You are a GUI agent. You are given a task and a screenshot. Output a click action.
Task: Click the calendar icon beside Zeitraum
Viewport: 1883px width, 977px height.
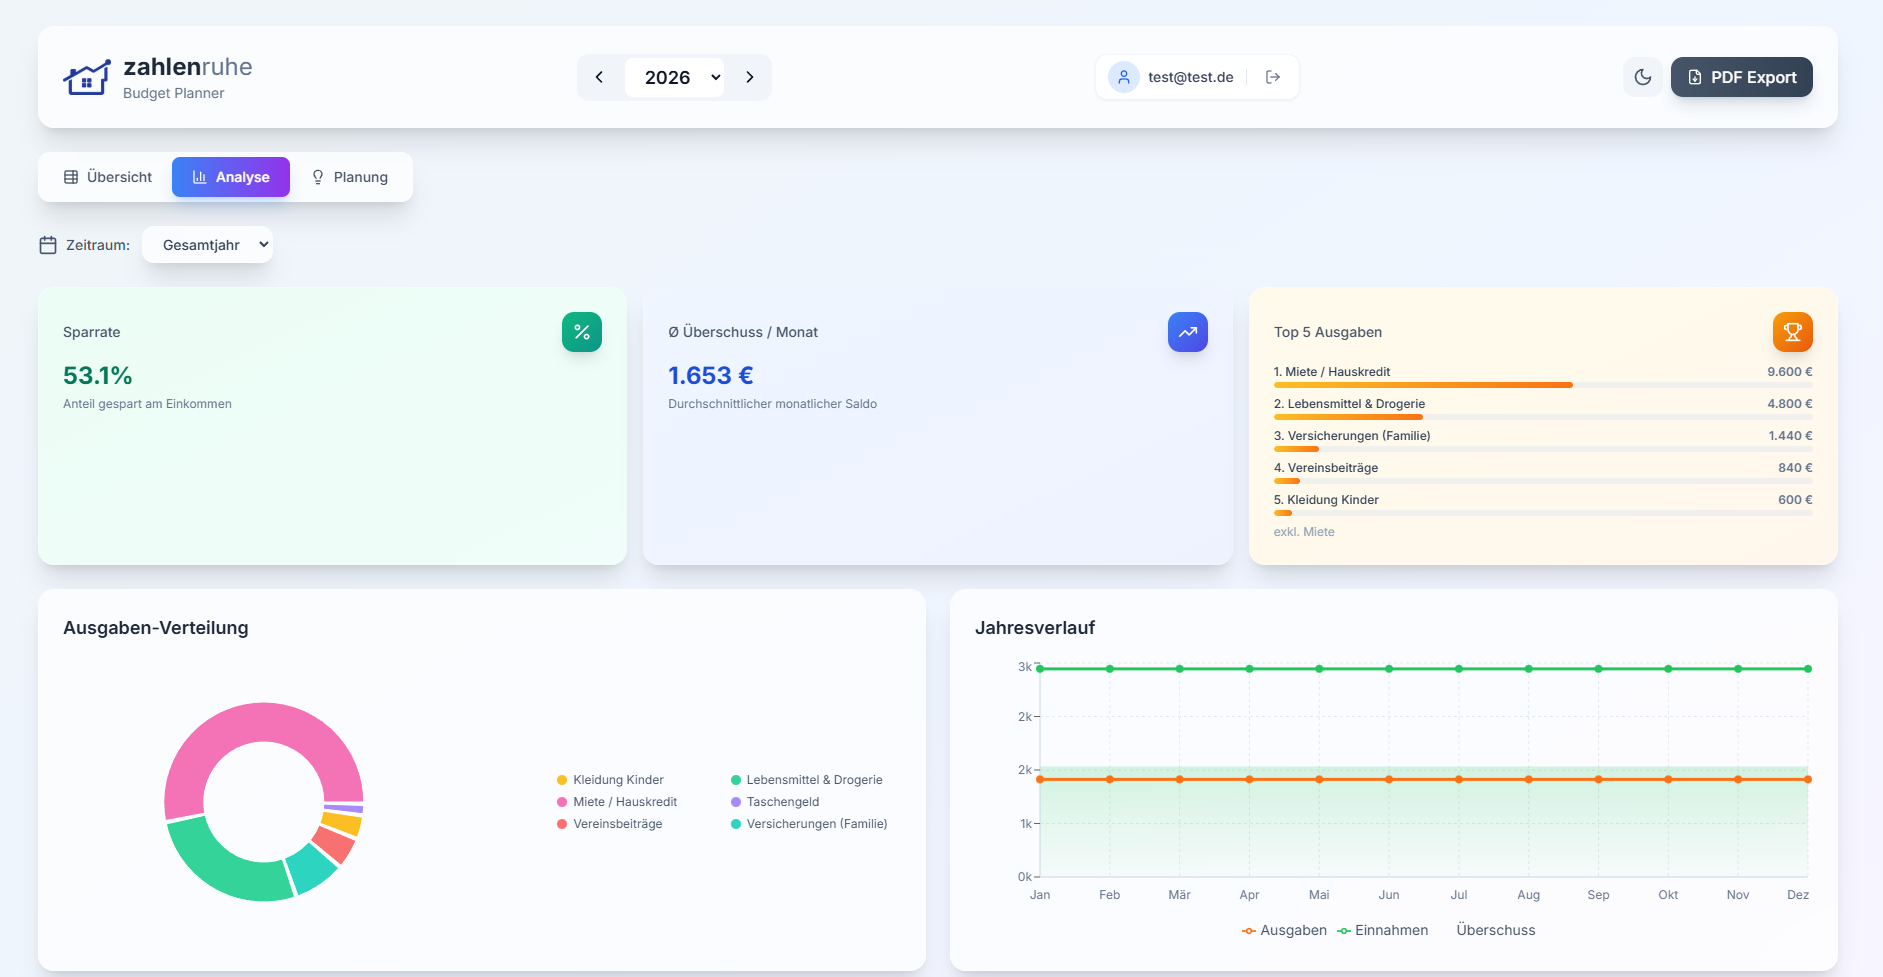coord(48,243)
